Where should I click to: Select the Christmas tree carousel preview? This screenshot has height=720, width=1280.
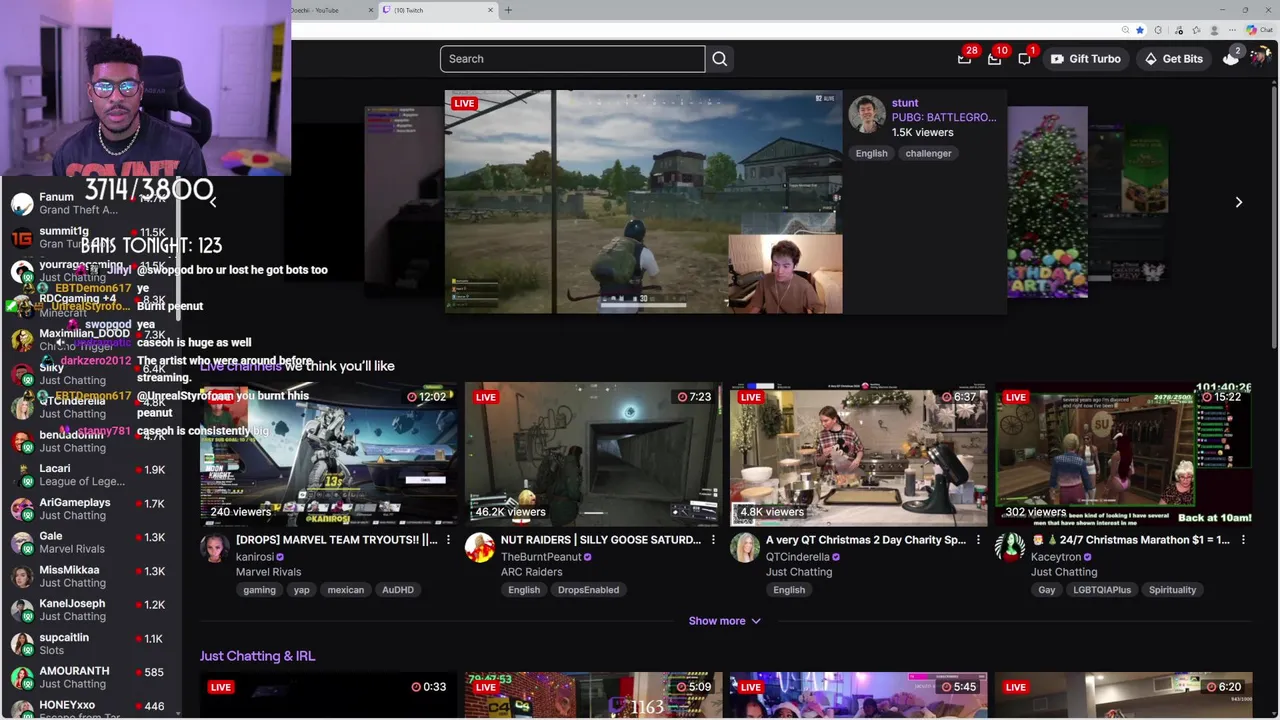[1047, 202]
